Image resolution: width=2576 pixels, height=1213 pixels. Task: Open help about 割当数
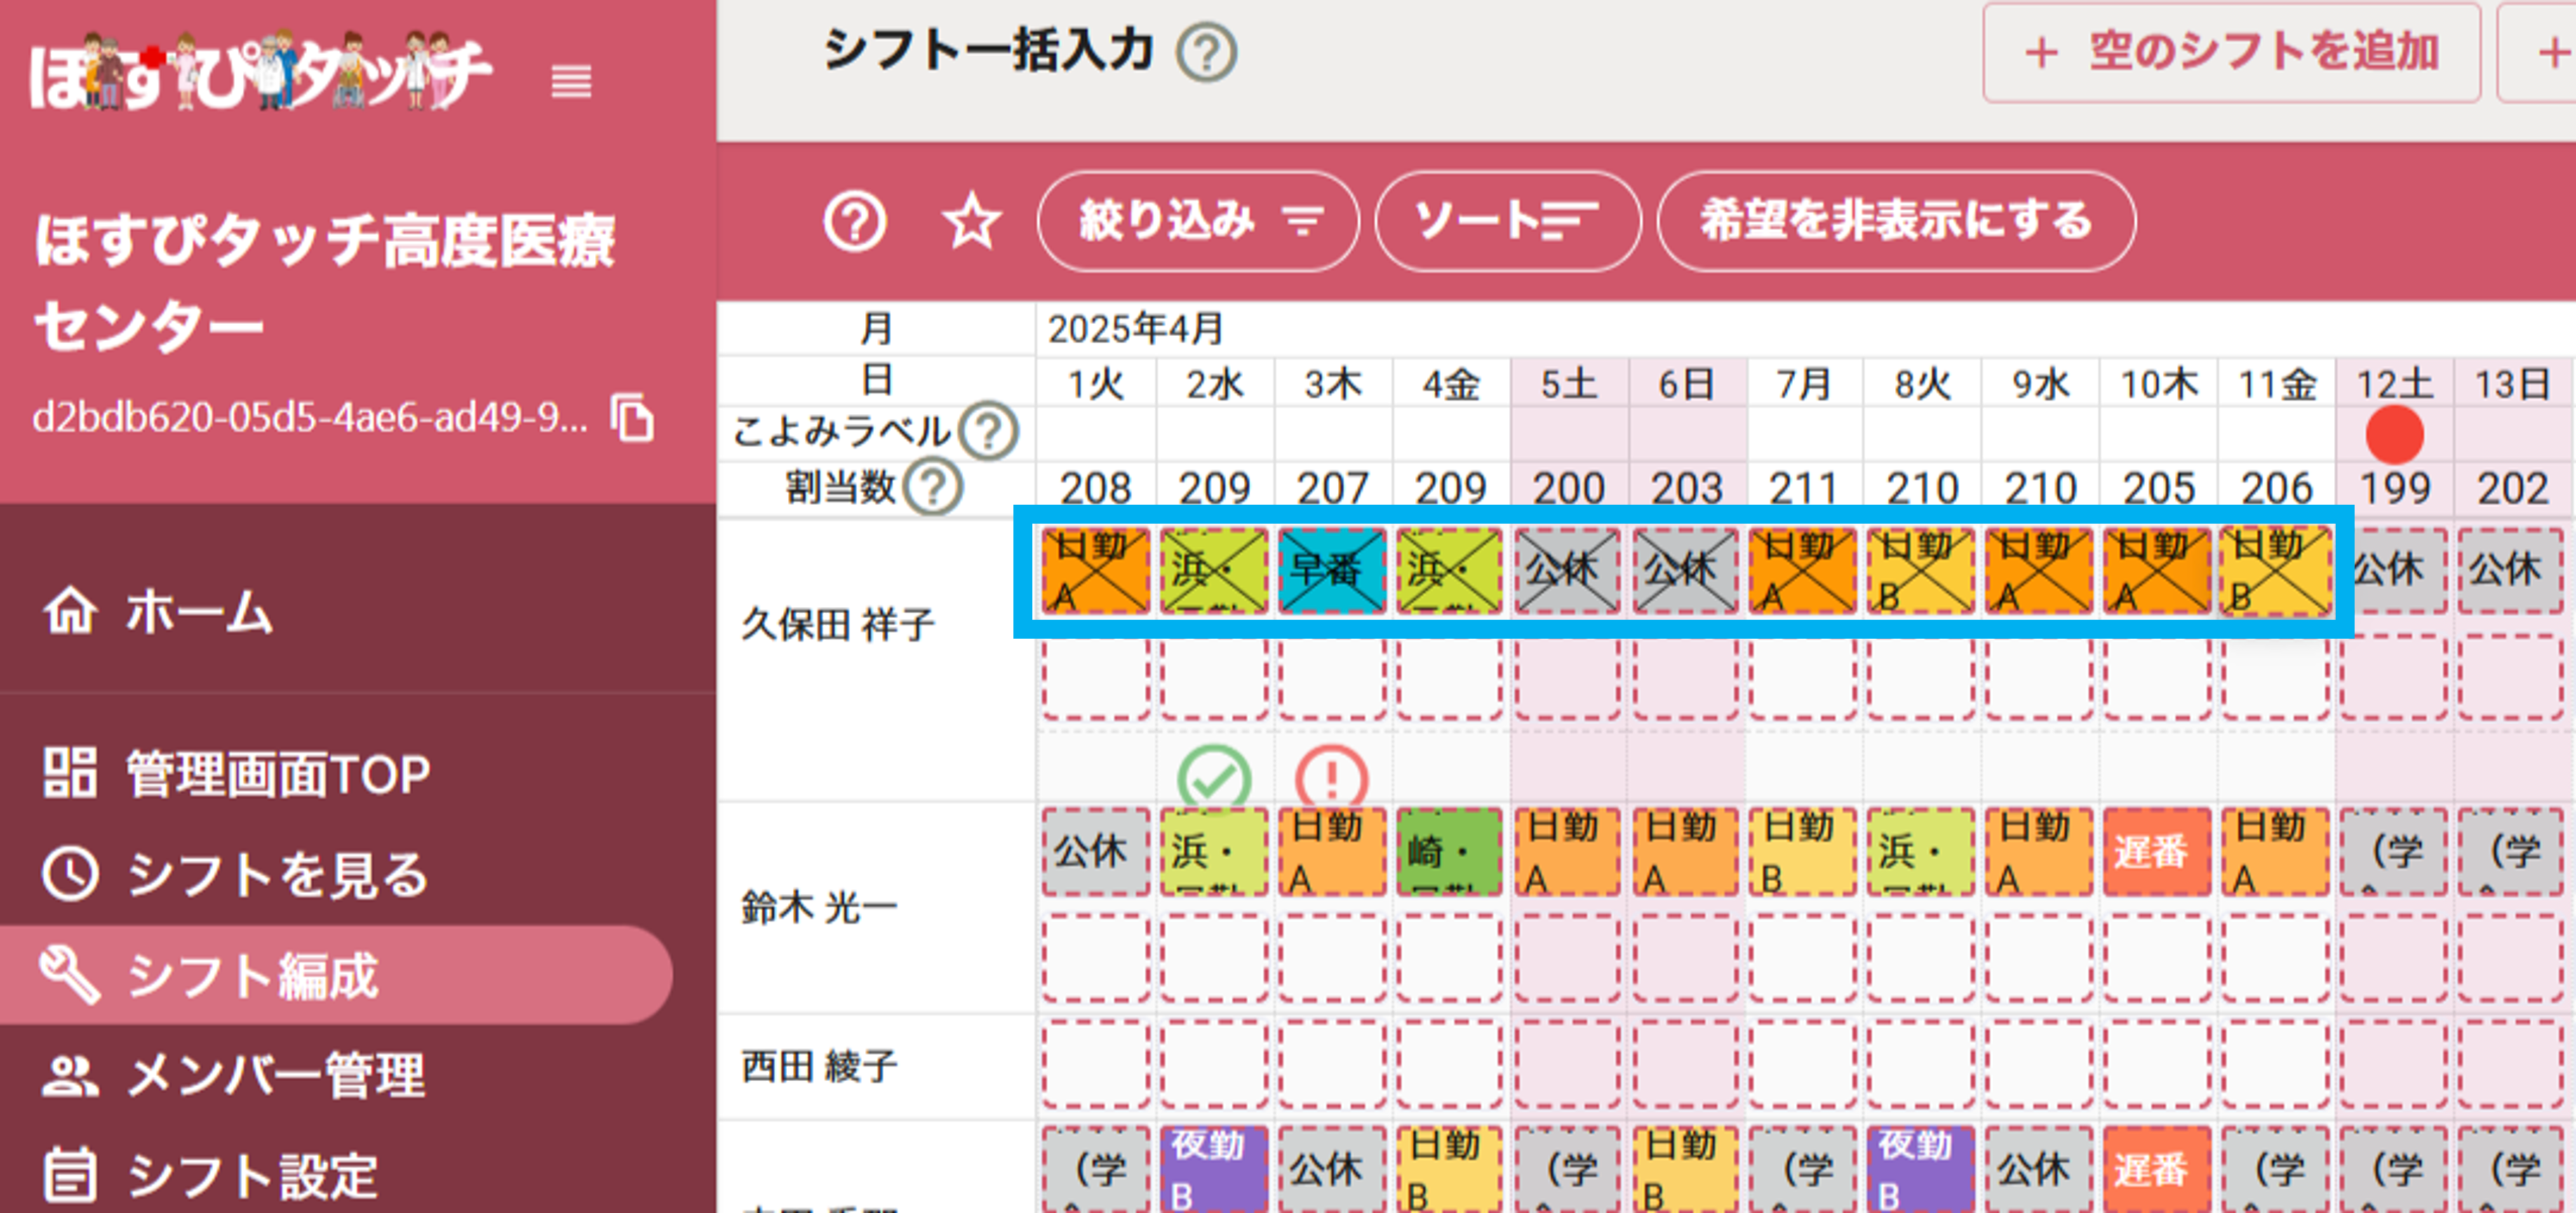click(931, 489)
